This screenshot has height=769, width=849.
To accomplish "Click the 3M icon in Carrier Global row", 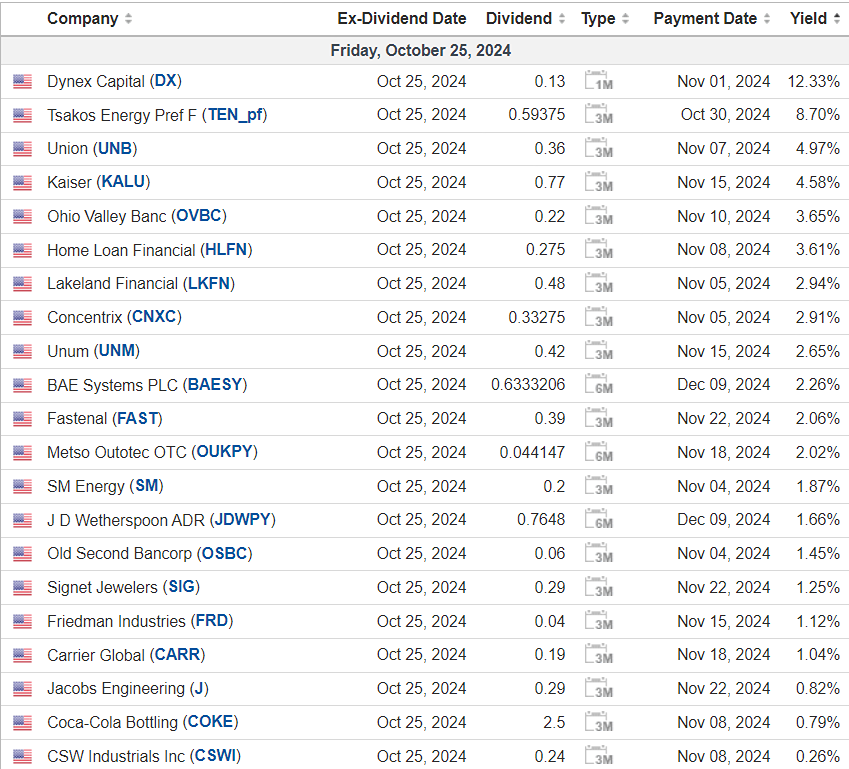I will [598, 655].
